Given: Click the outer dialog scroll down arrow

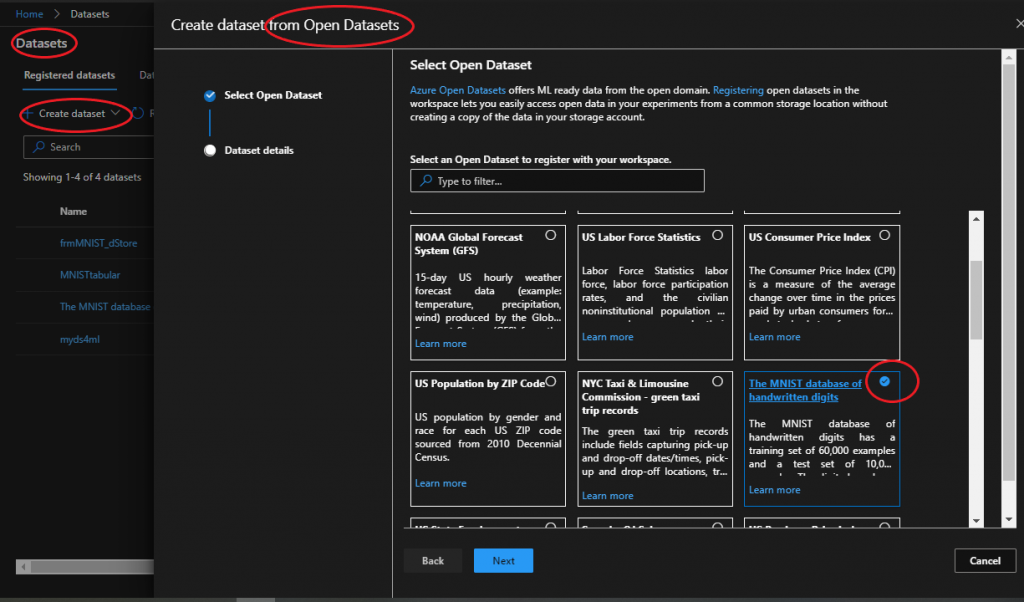Looking at the screenshot, I should click(1009, 520).
